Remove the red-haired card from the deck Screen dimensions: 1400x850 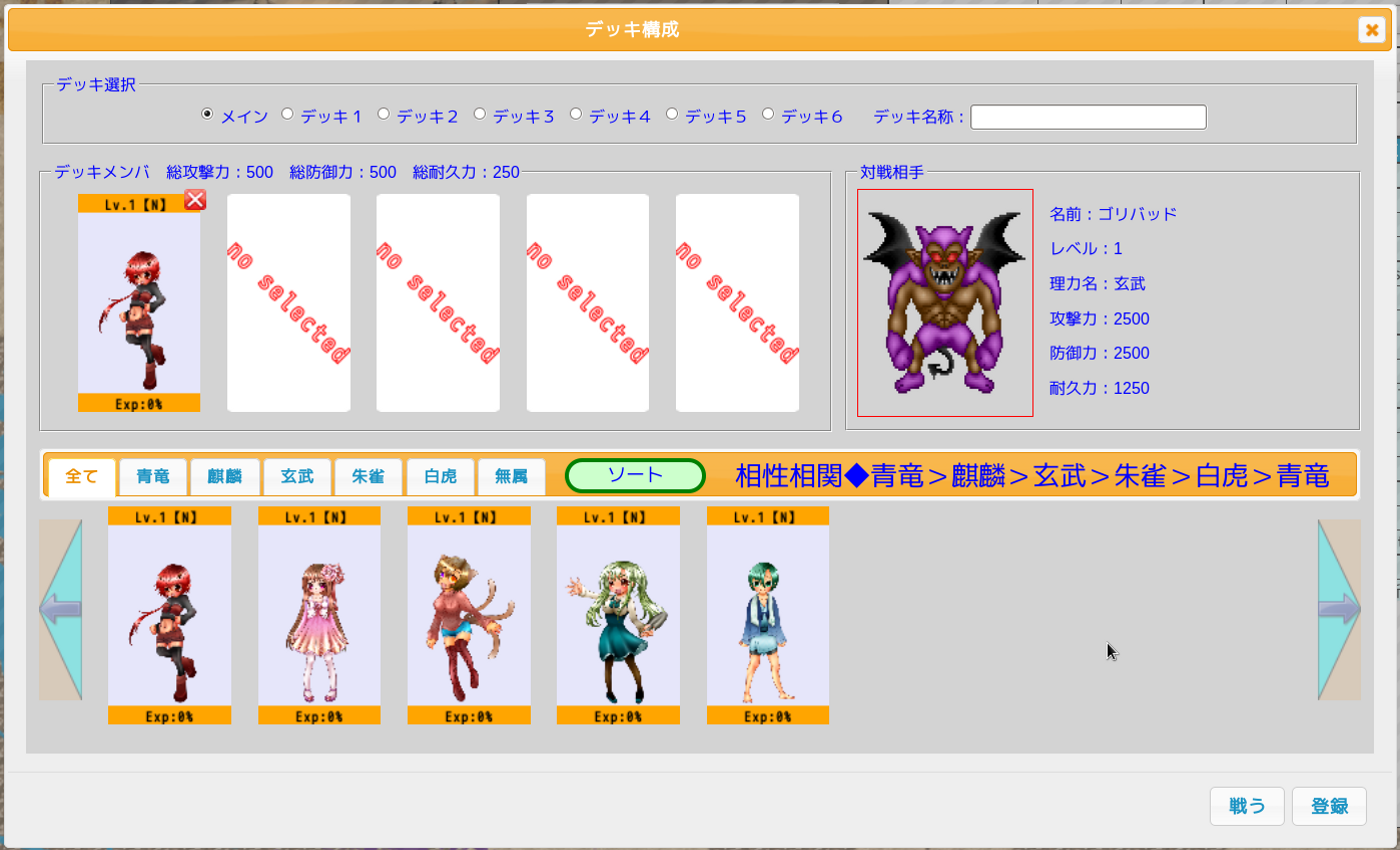196,199
